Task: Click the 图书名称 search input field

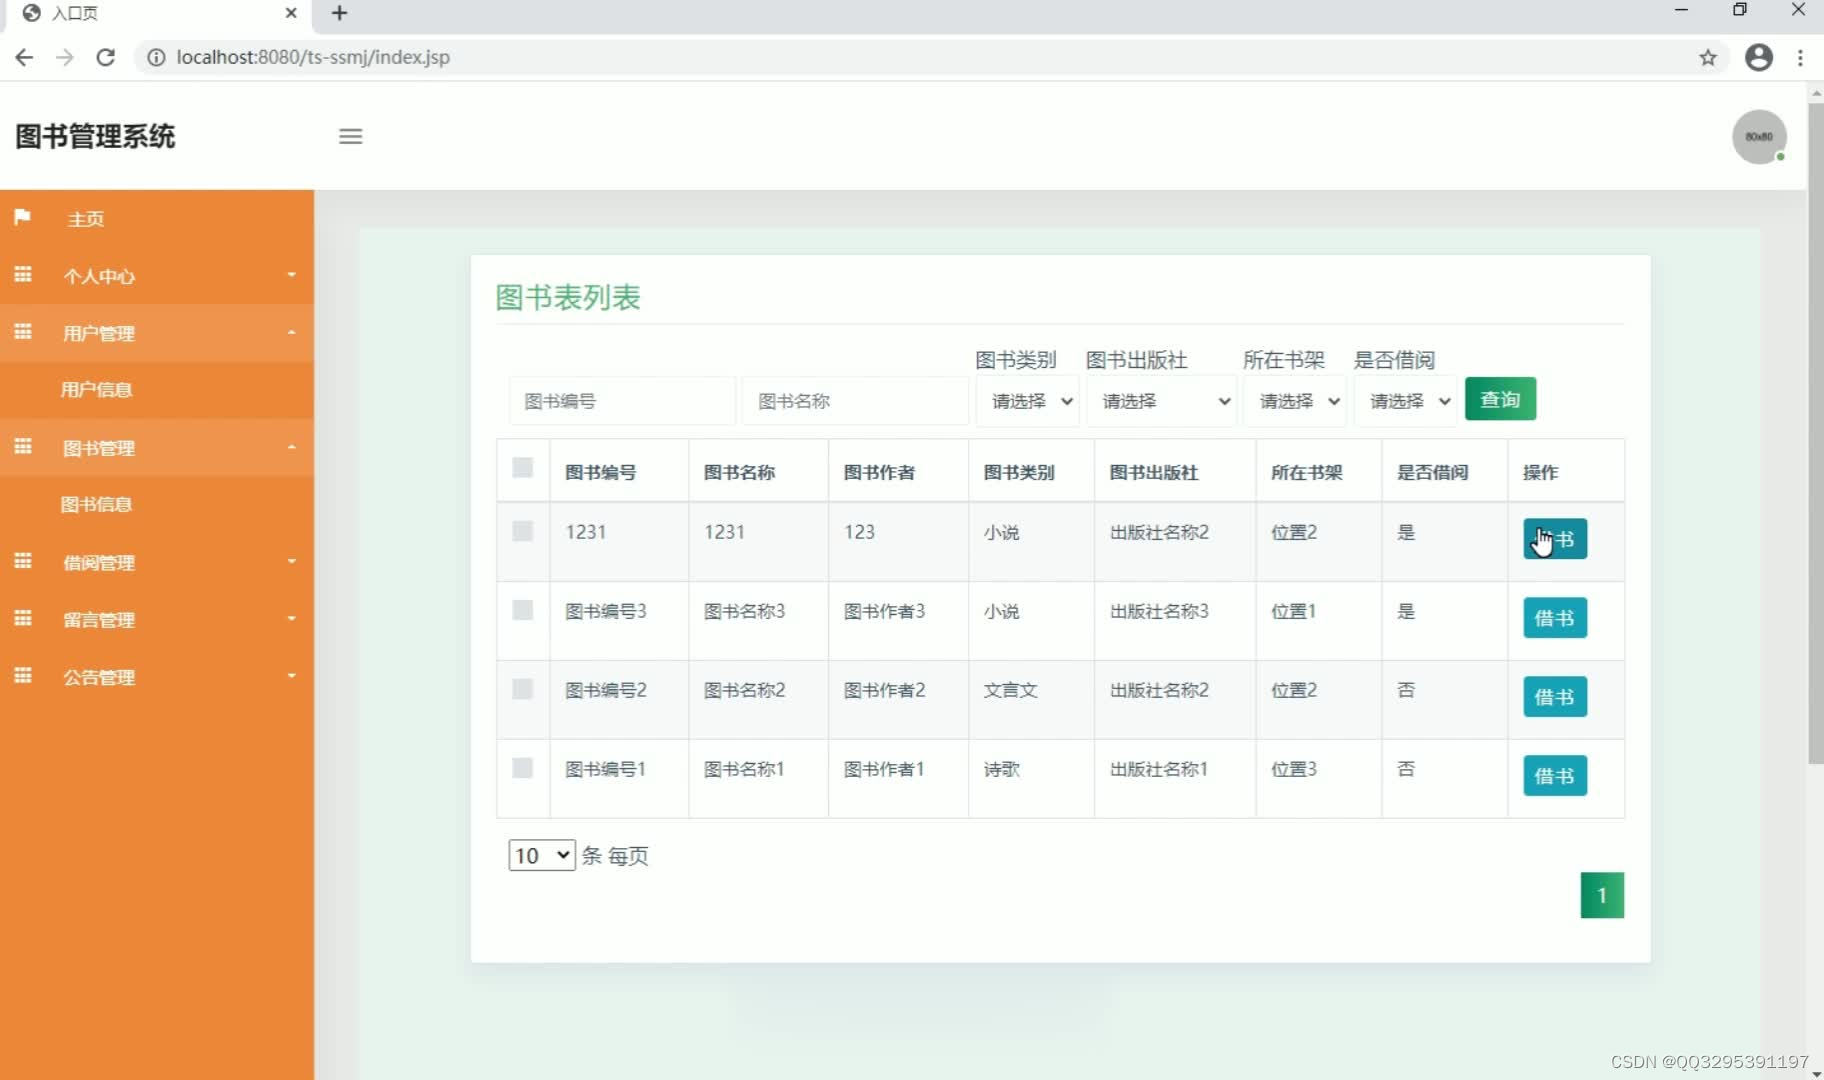Action: click(855, 401)
